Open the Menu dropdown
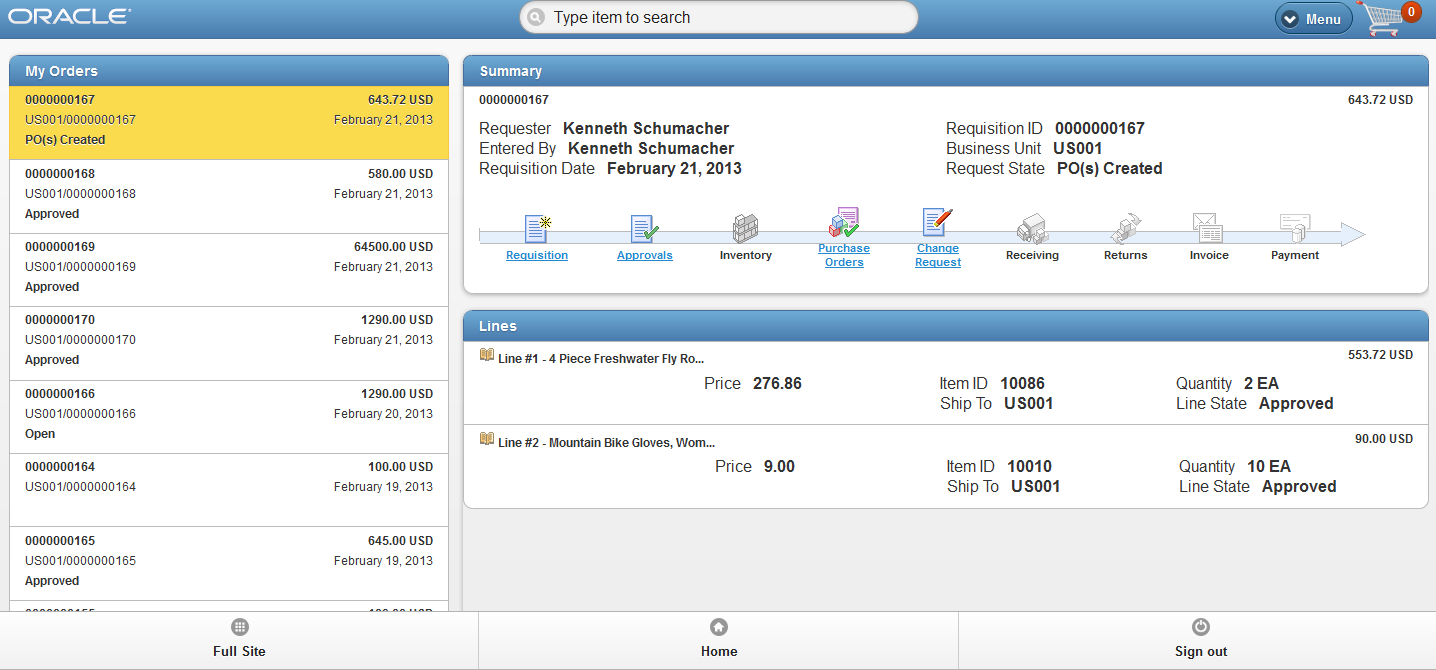Image resolution: width=1436 pixels, height=670 pixels. click(1313, 19)
